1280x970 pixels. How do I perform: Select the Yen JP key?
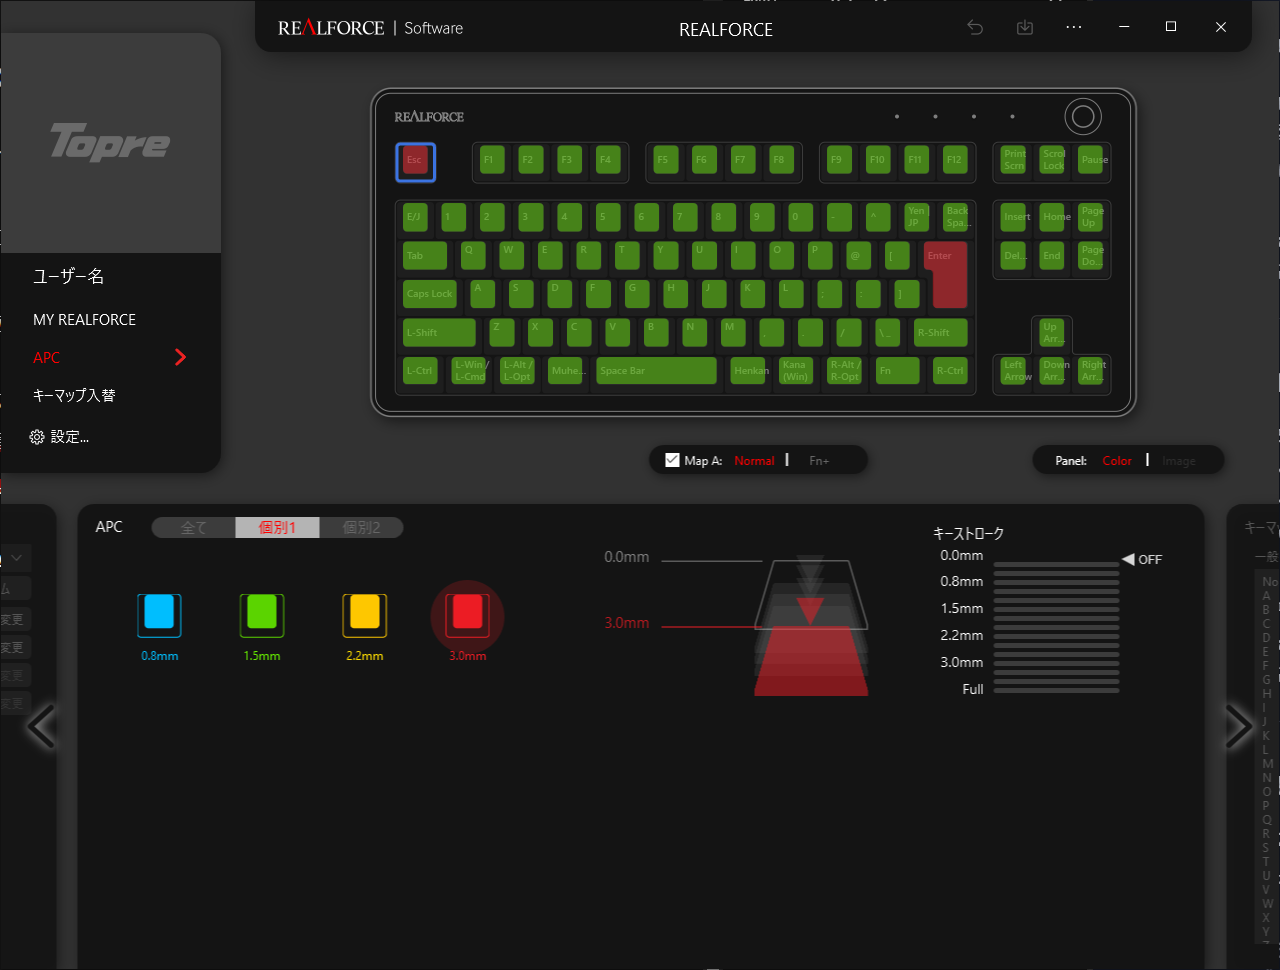tap(917, 217)
